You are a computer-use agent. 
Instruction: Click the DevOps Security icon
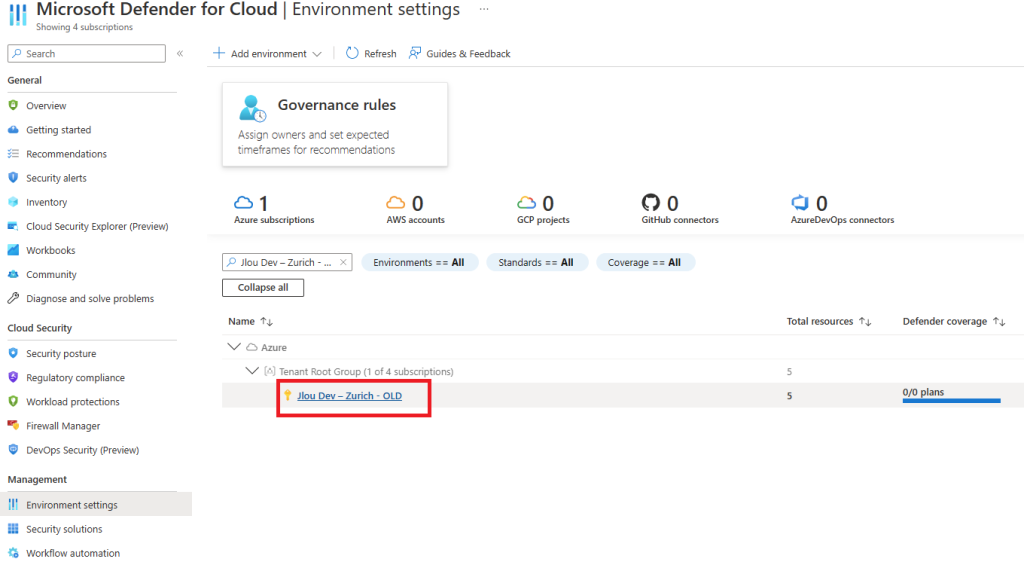(x=13, y=450)
